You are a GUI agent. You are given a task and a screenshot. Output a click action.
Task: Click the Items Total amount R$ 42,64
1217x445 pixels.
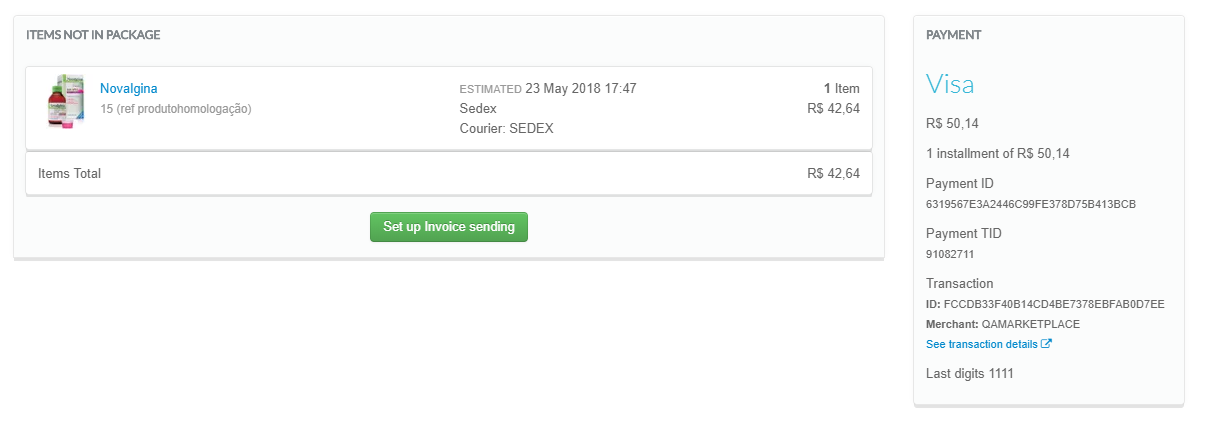tap(833, 173)
